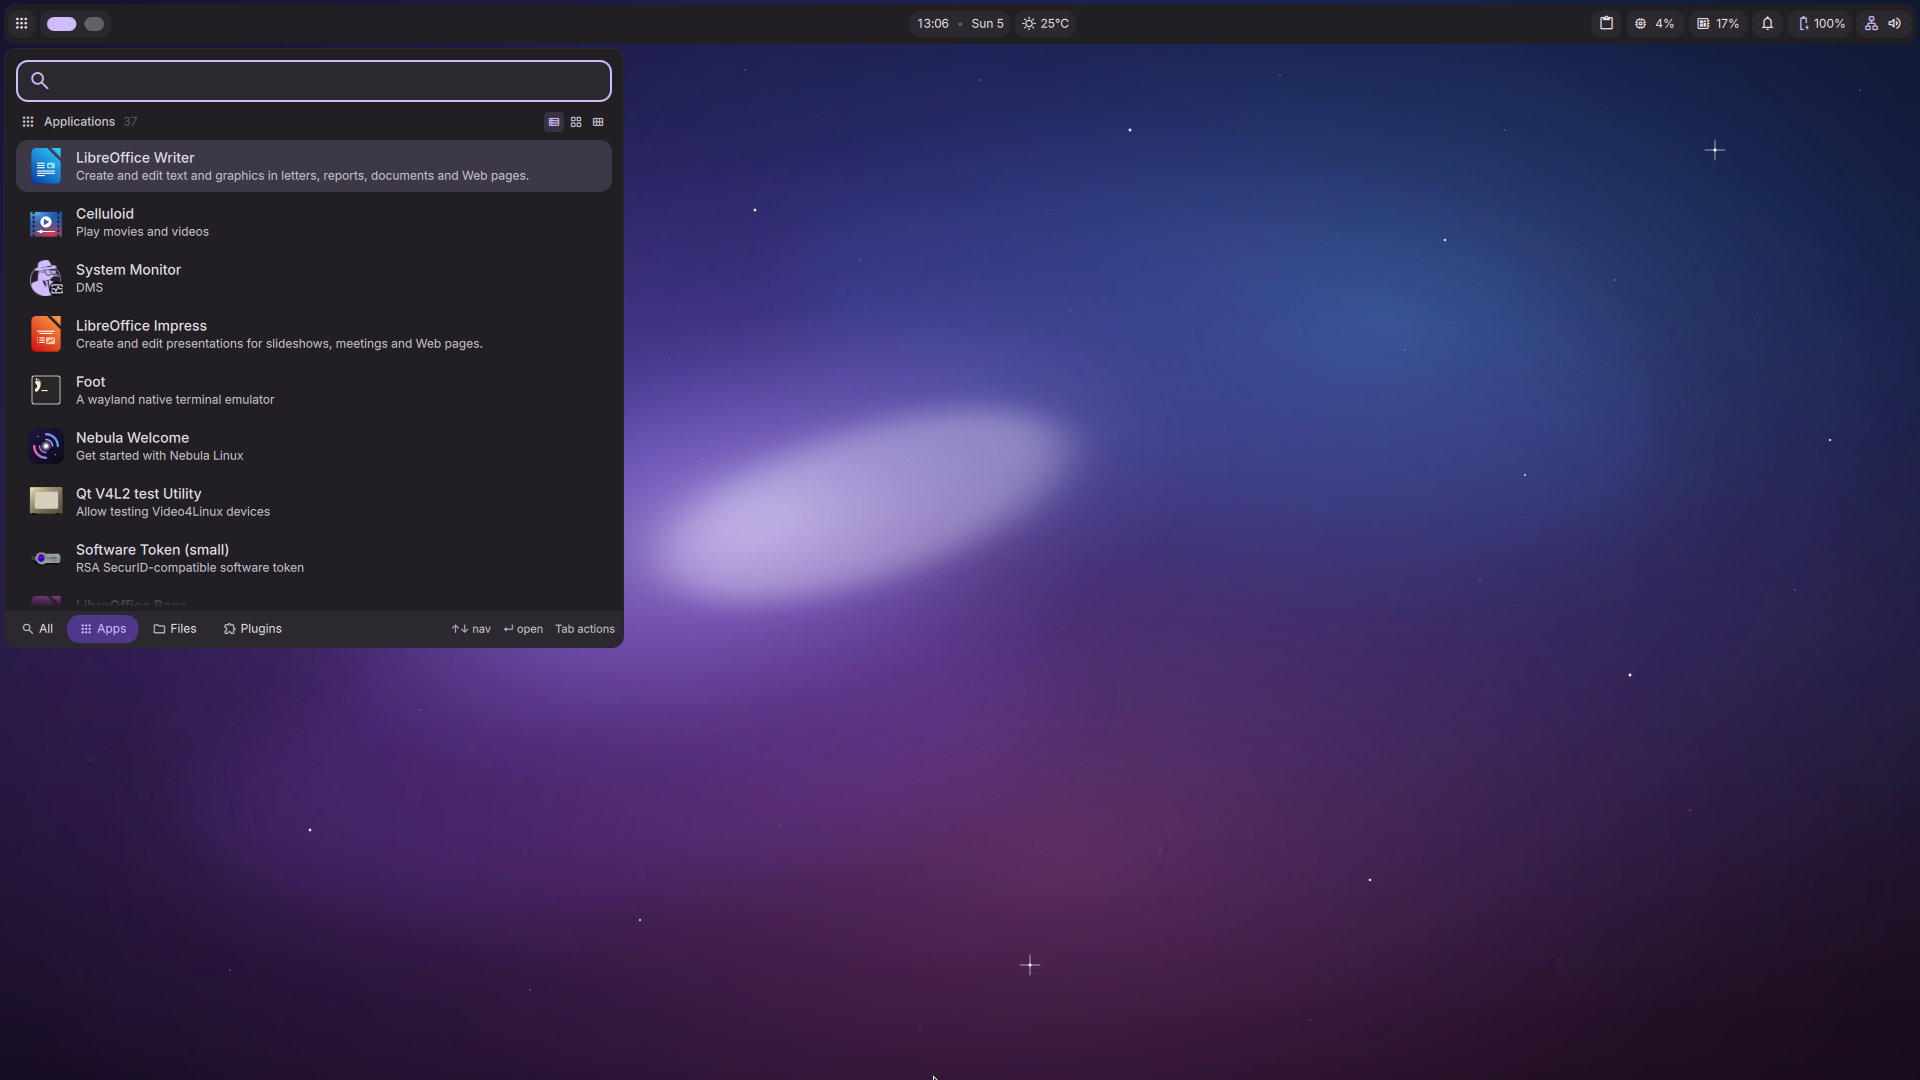Click the 'DMS' subtitle under System Monitor
Image resolution: width=1920 pixels, height=1080 pixels.
pyautogui.click(x=90, y=288)
